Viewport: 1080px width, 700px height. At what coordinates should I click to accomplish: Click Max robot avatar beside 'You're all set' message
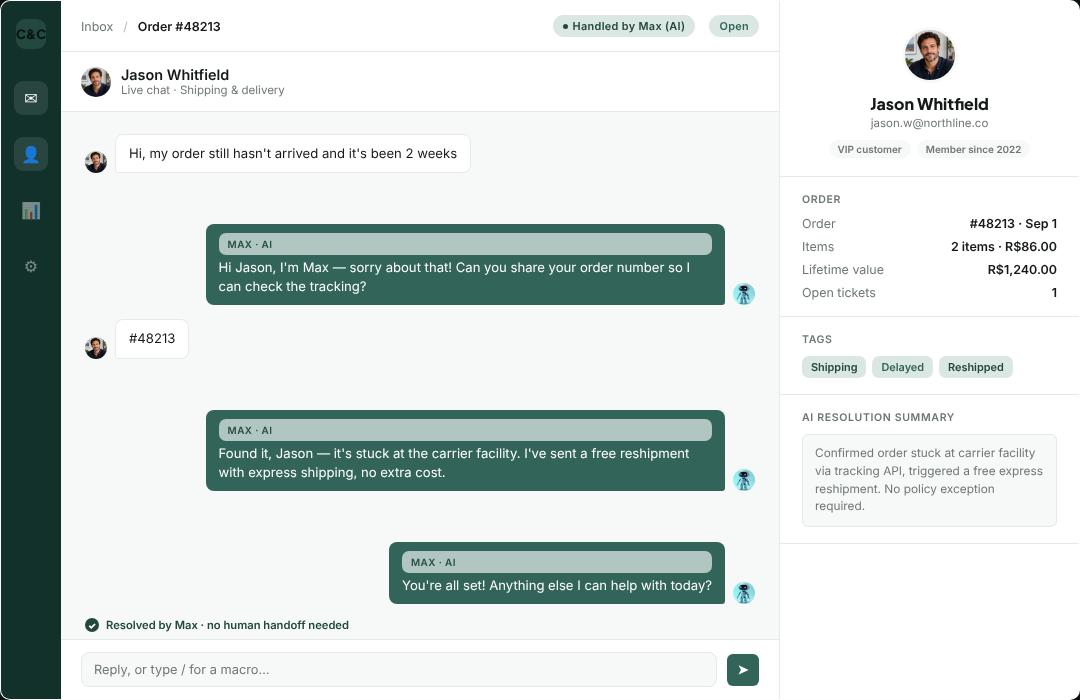[744, 593]
